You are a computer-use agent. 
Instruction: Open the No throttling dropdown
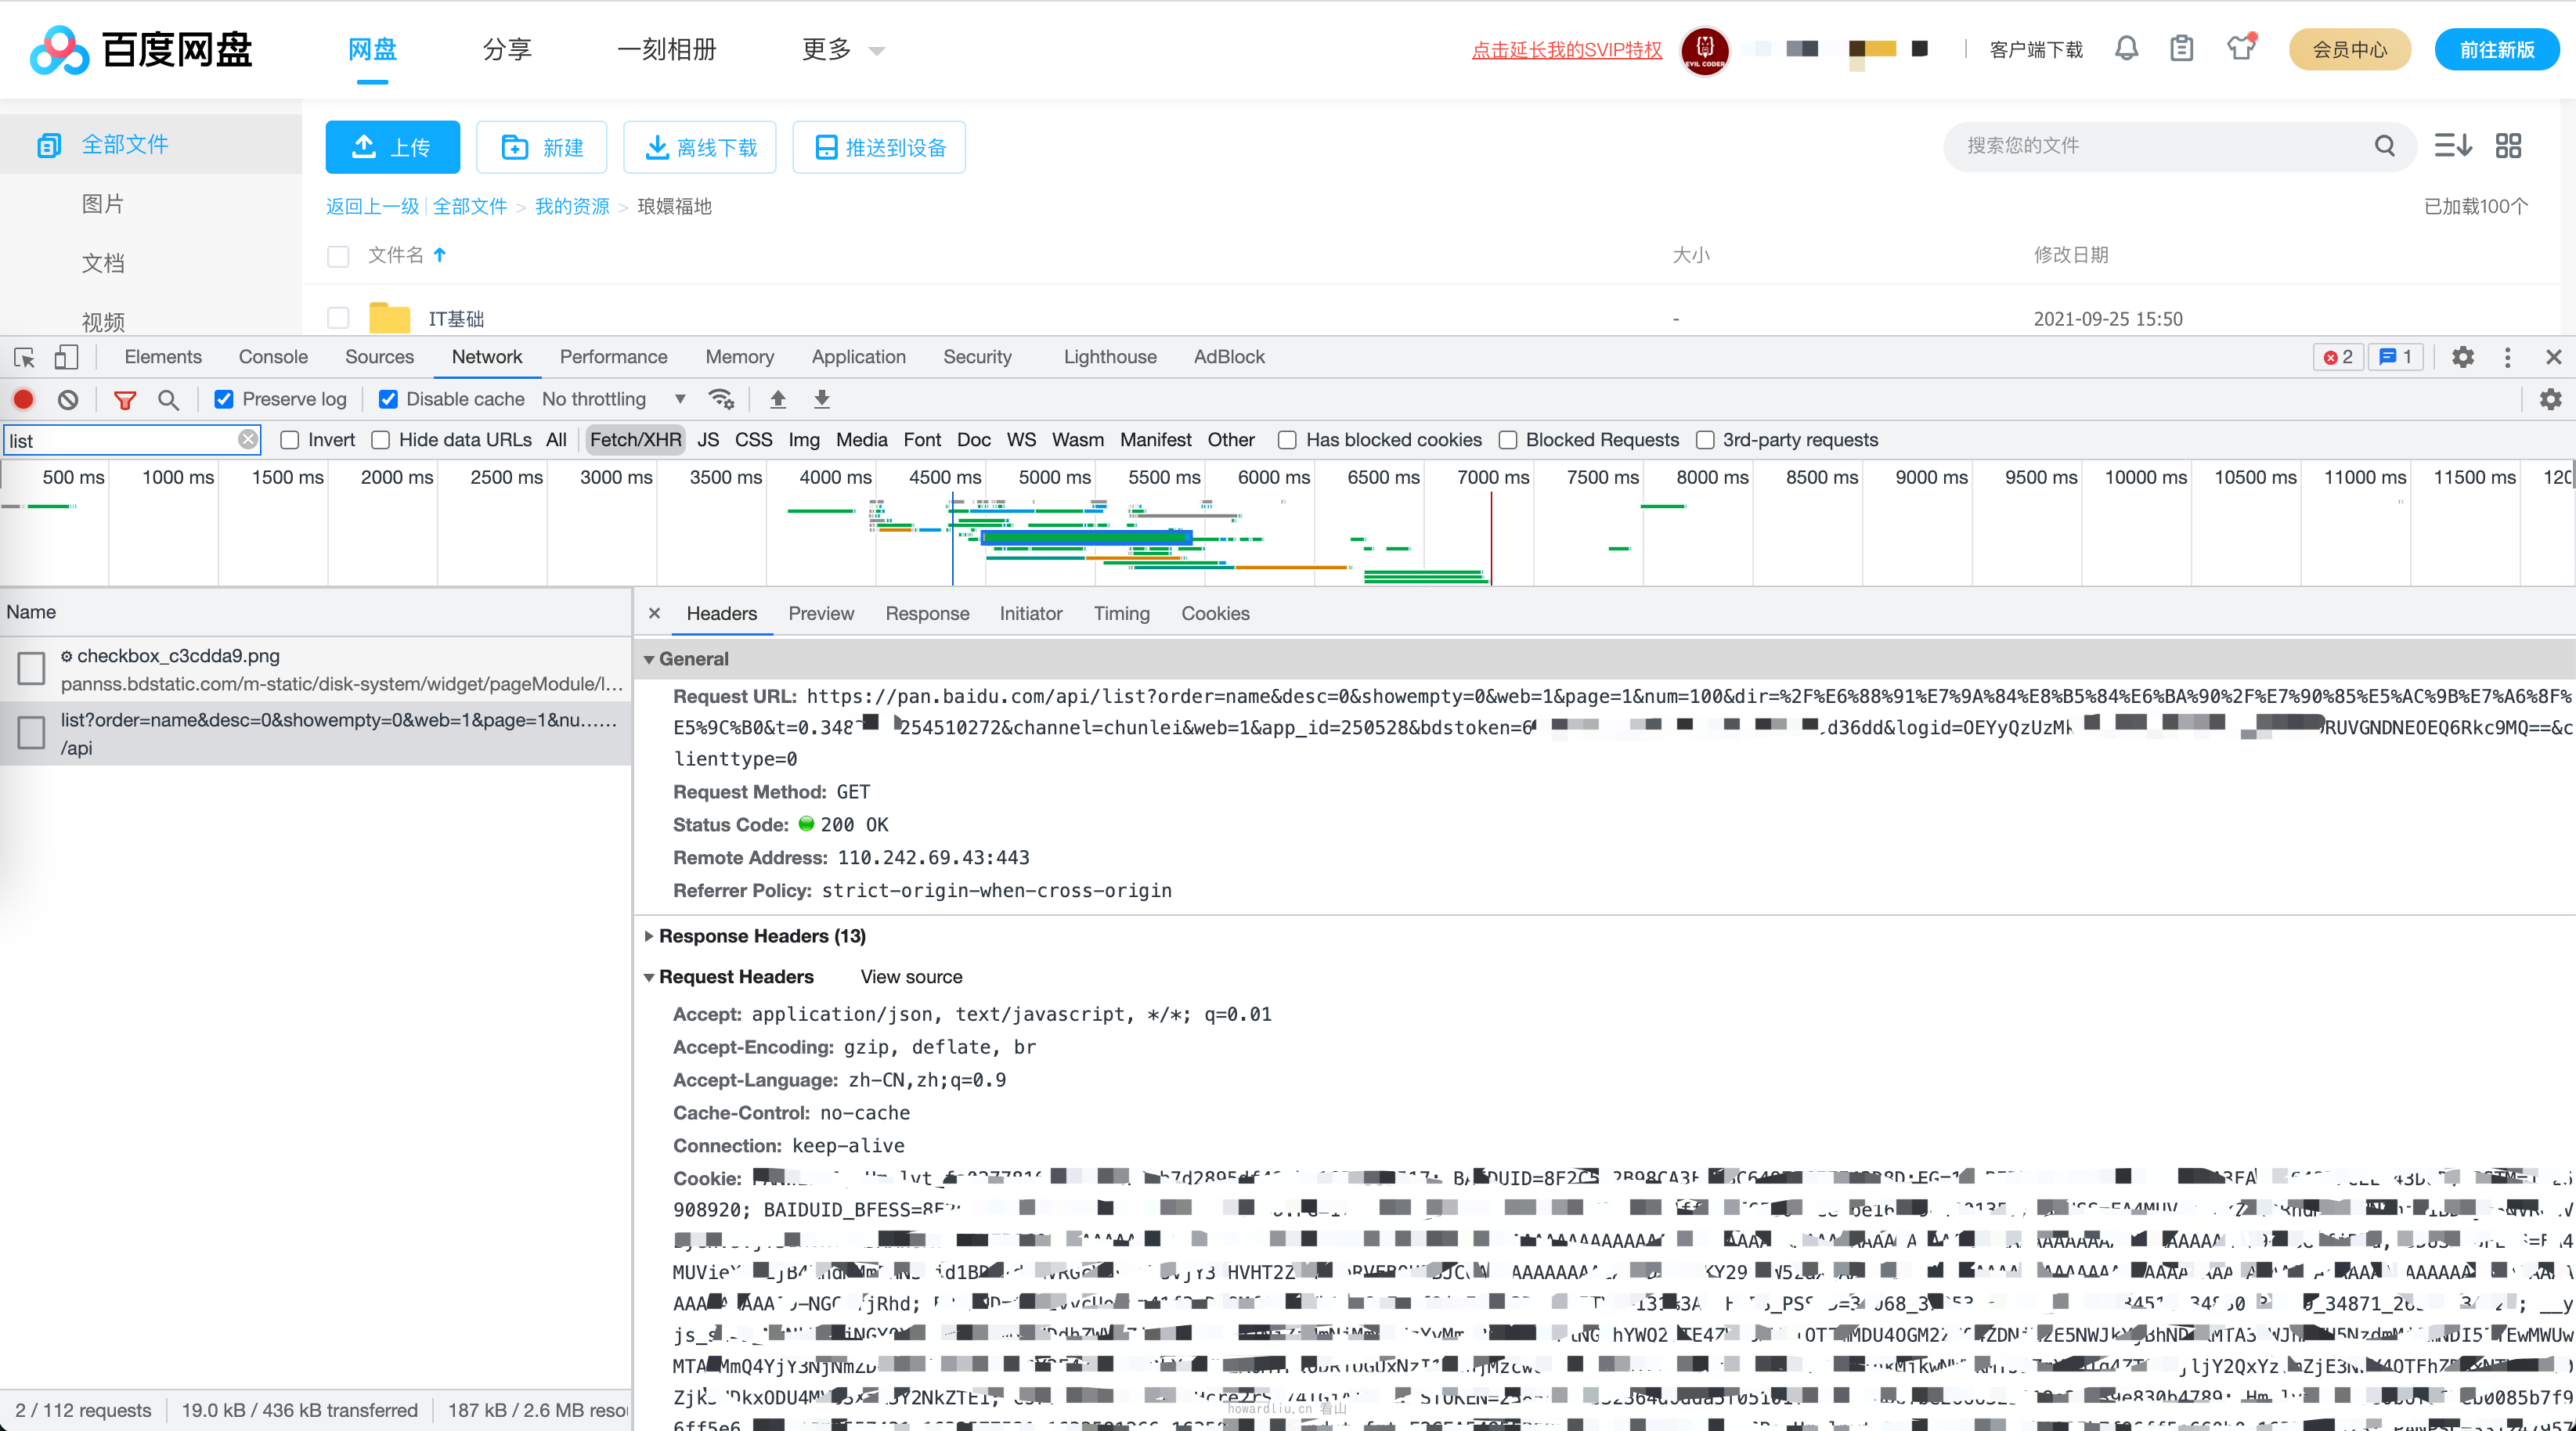tap(613, 400)
